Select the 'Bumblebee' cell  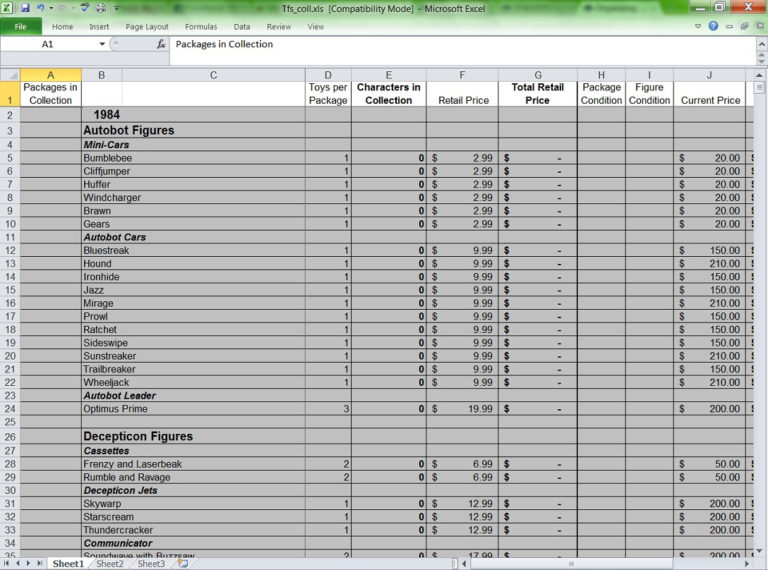pos(193,158)
